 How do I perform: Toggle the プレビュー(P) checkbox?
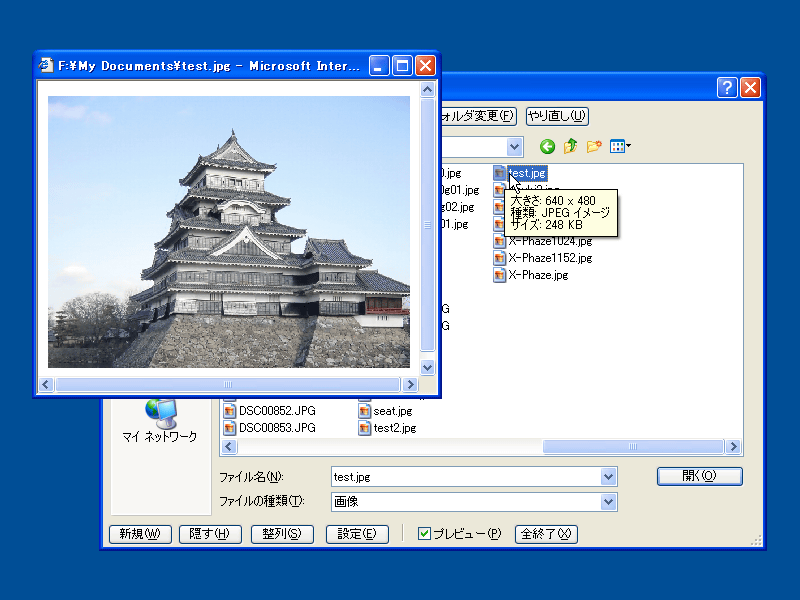[423, 534]
